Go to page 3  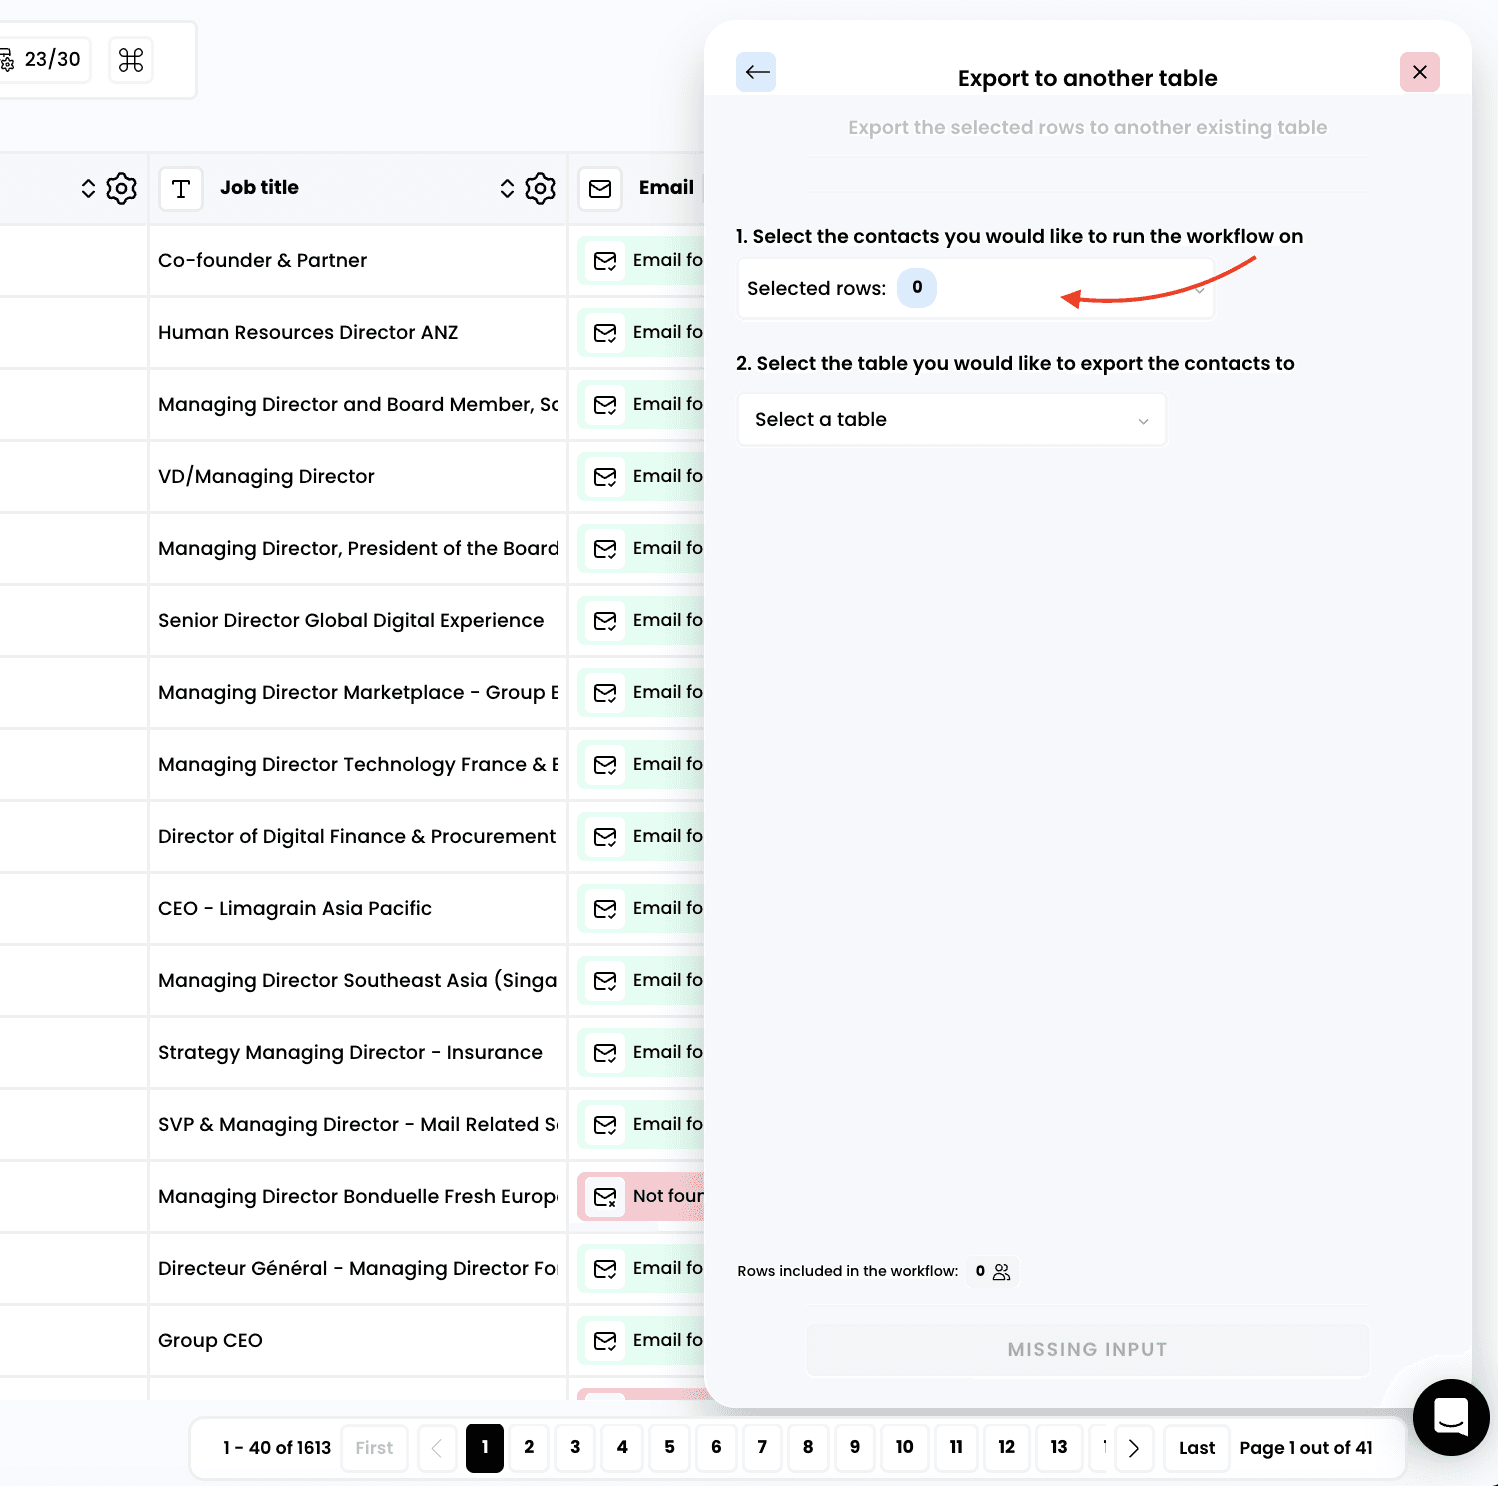(x=575, y=1448)
